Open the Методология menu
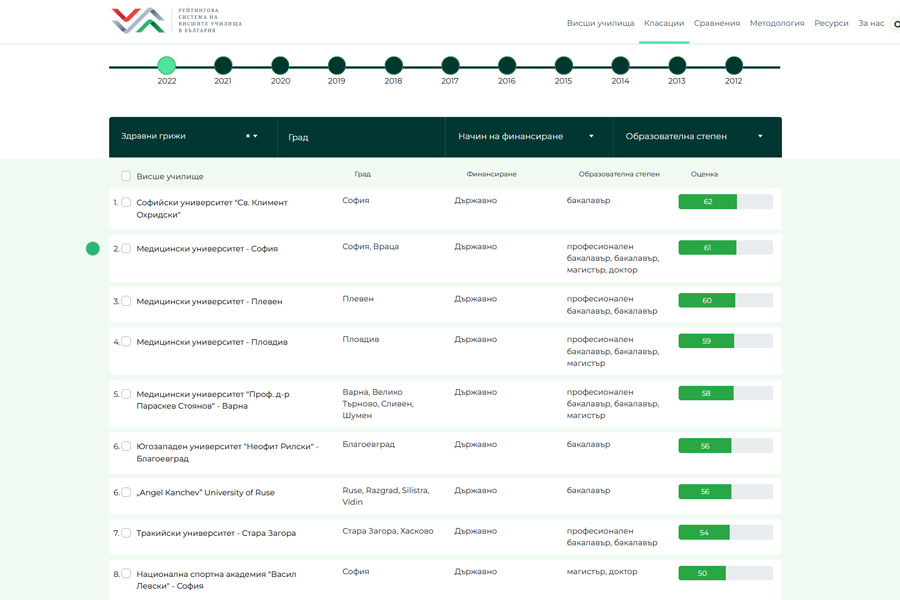The width and height of the screenshot is (900, 600). coord(777,24)
